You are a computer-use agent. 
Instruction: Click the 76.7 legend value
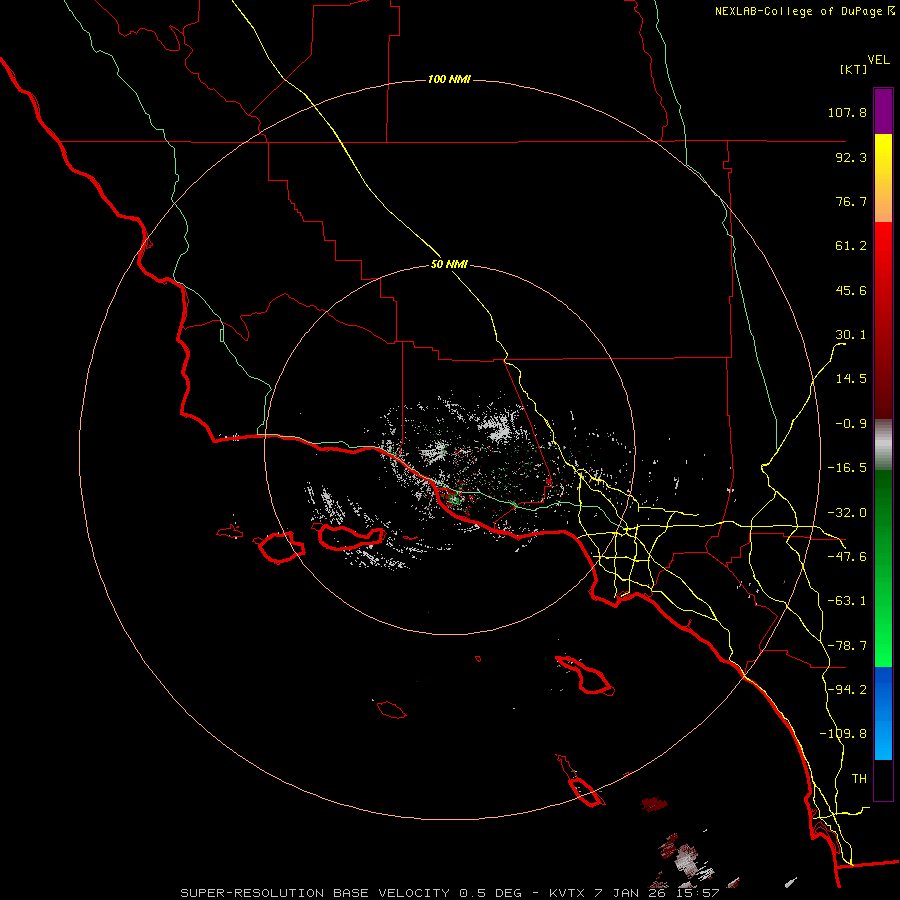(851, 201)
